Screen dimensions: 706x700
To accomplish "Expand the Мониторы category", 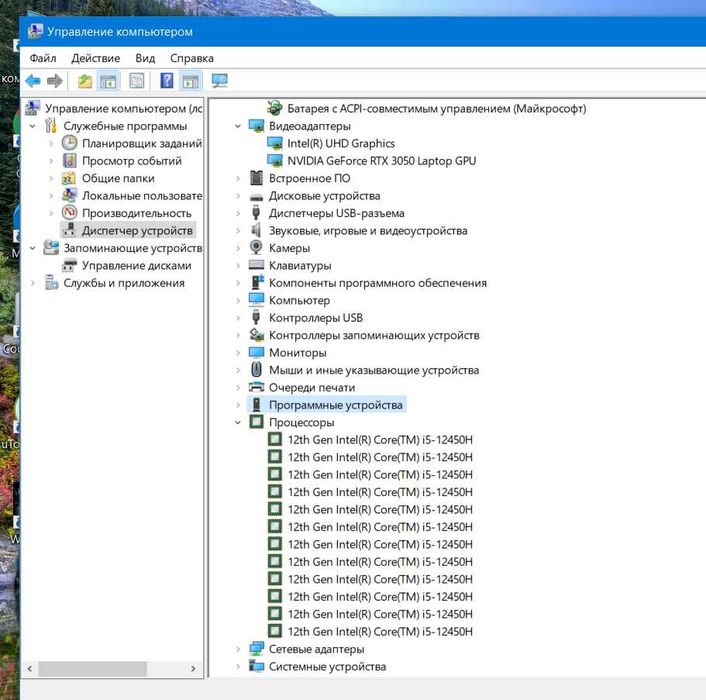I will [238, 352].
